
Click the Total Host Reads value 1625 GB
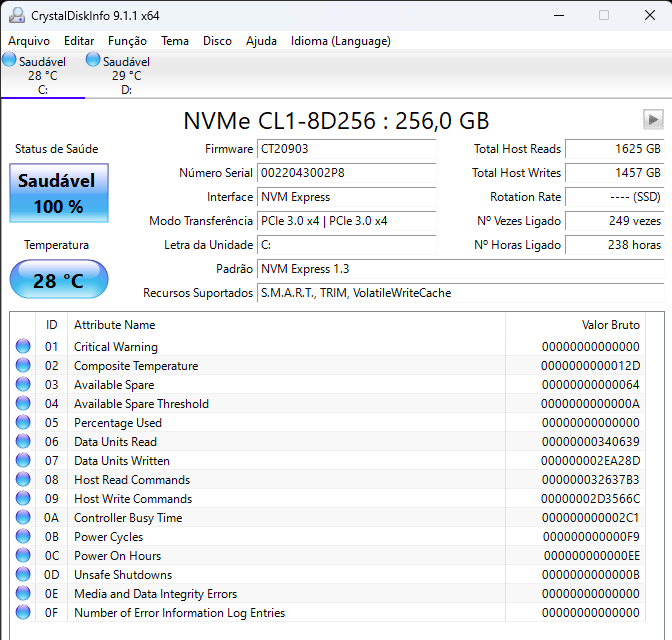[x=615, y=149]
